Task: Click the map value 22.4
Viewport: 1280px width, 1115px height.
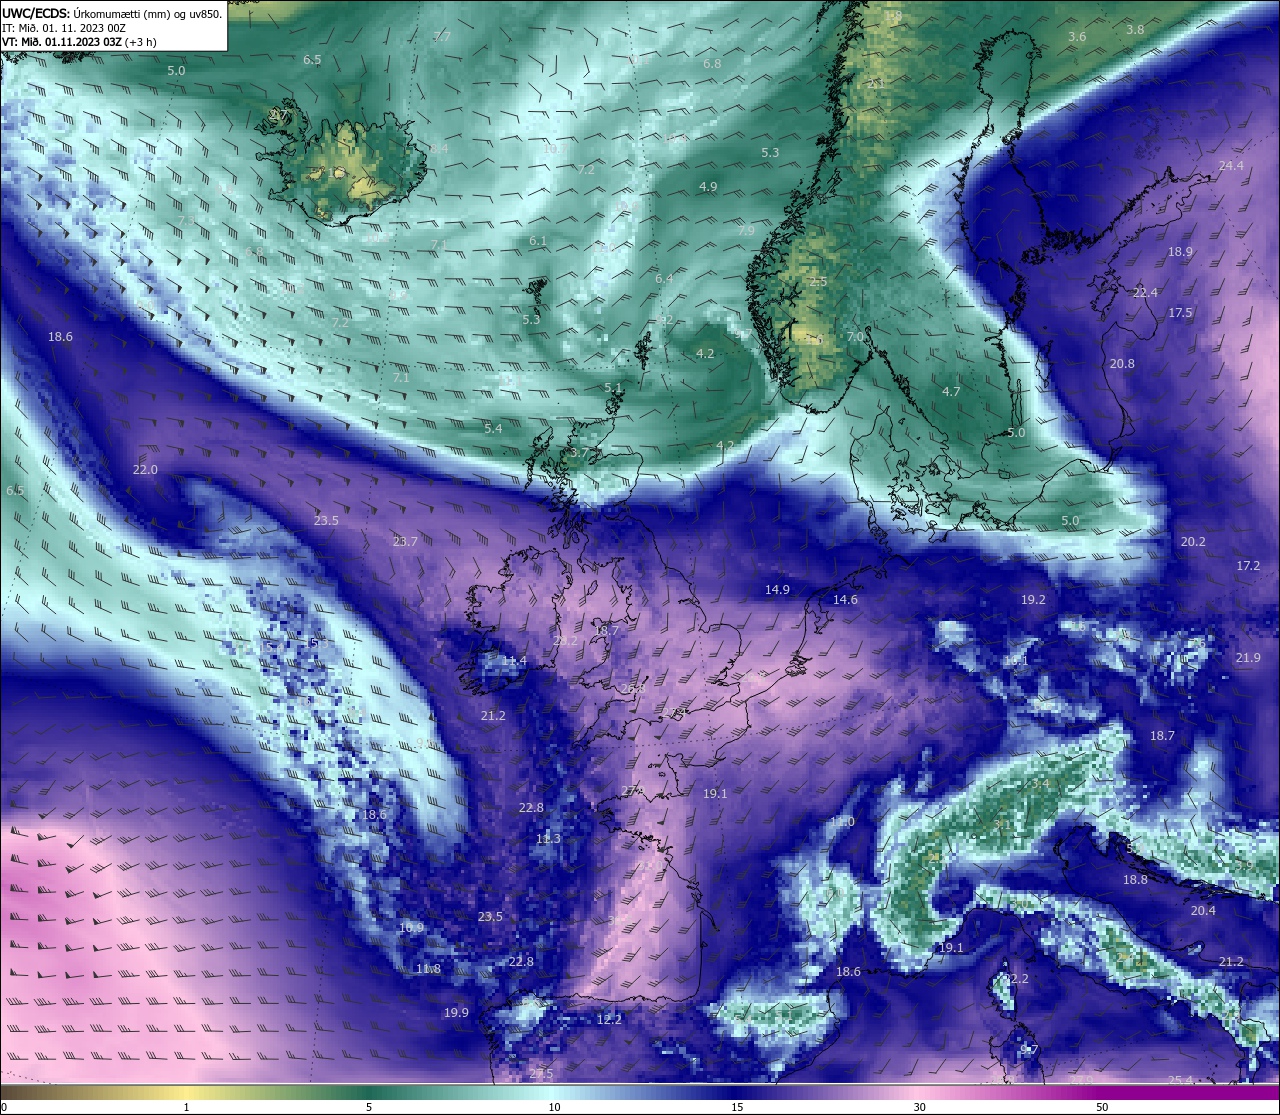Action: 1144,293
